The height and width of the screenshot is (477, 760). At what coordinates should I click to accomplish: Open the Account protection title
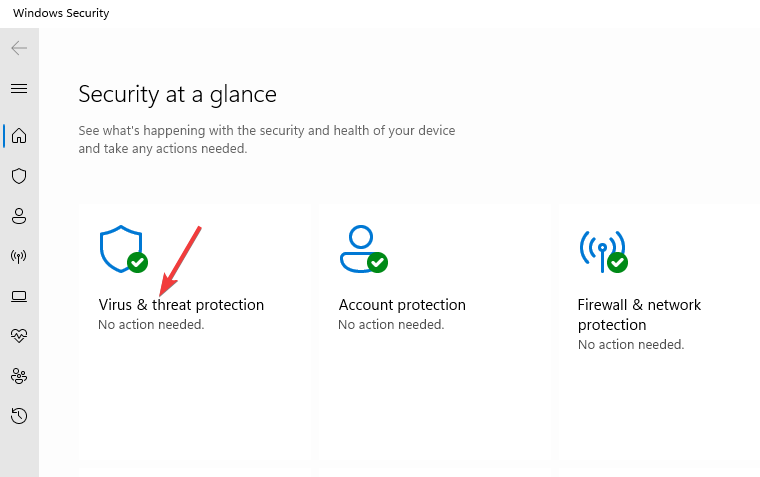tap(402, 305)
